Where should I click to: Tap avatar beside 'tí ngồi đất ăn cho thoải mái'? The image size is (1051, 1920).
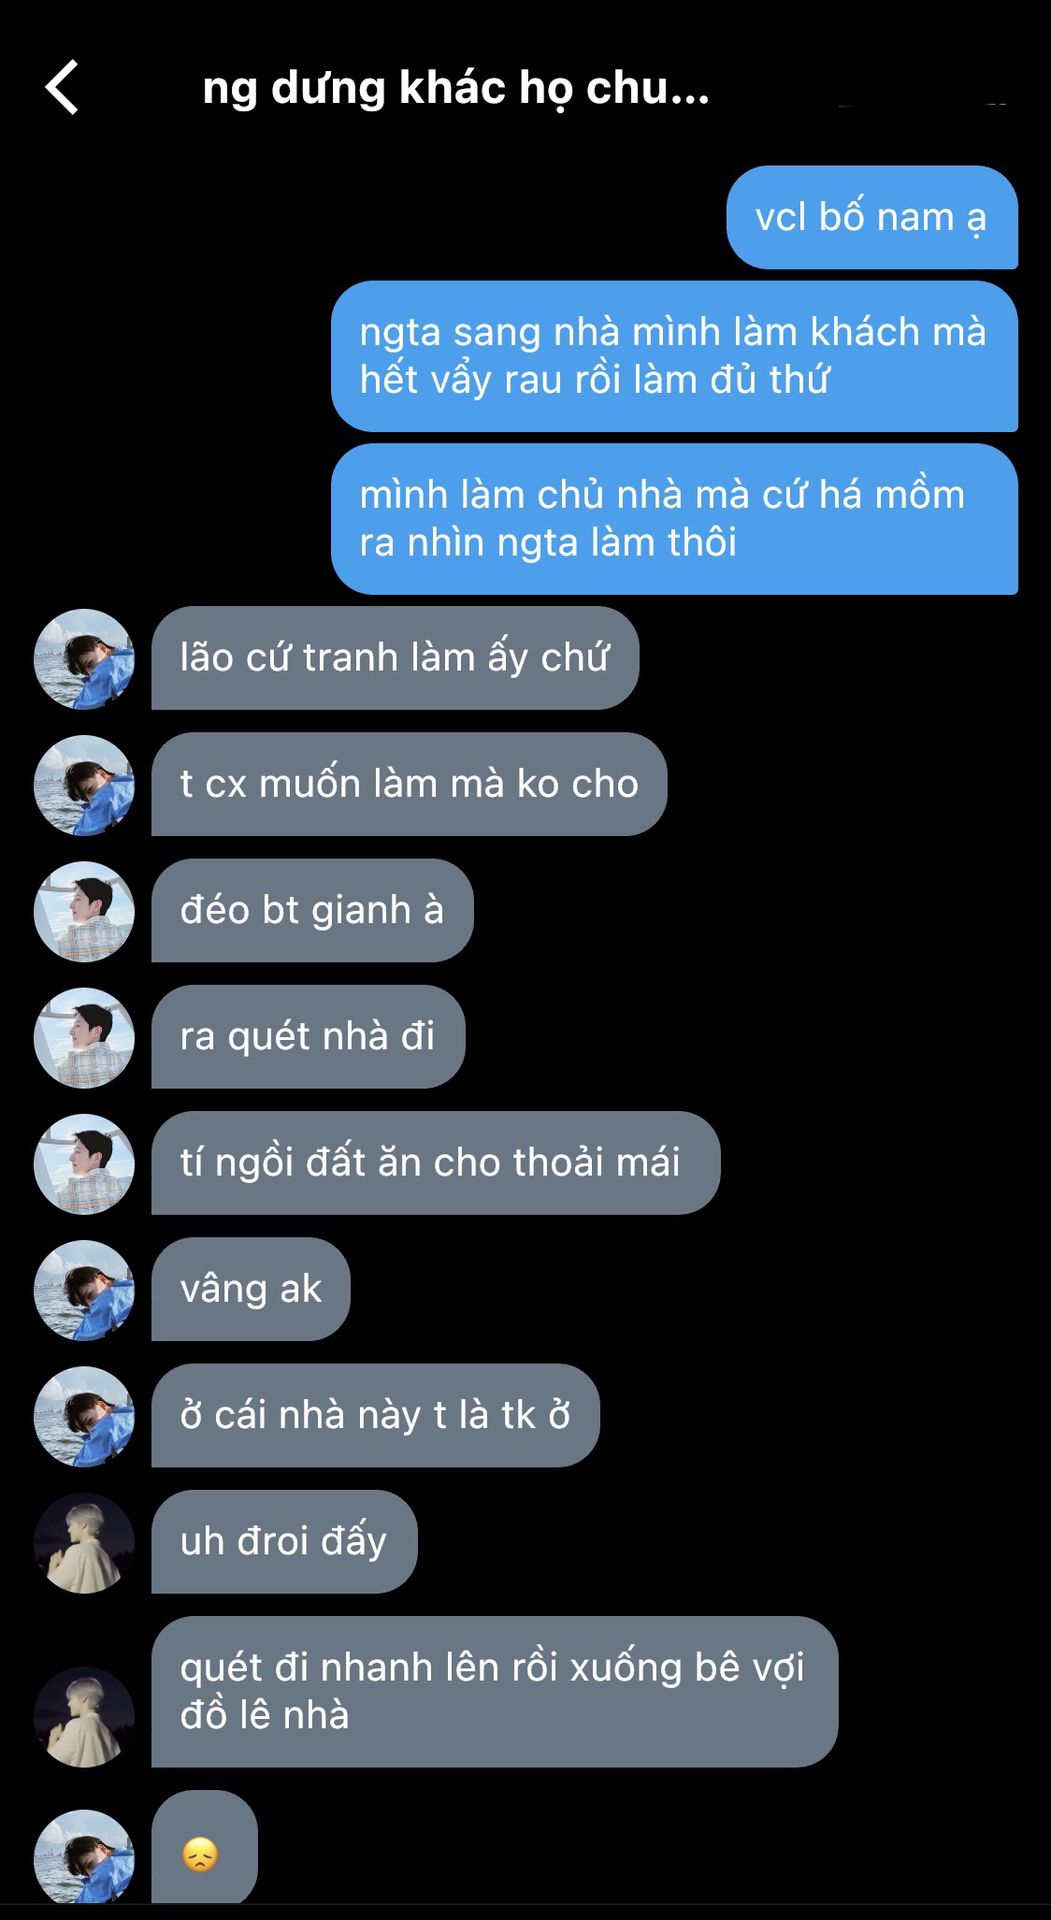point(84,1164)
